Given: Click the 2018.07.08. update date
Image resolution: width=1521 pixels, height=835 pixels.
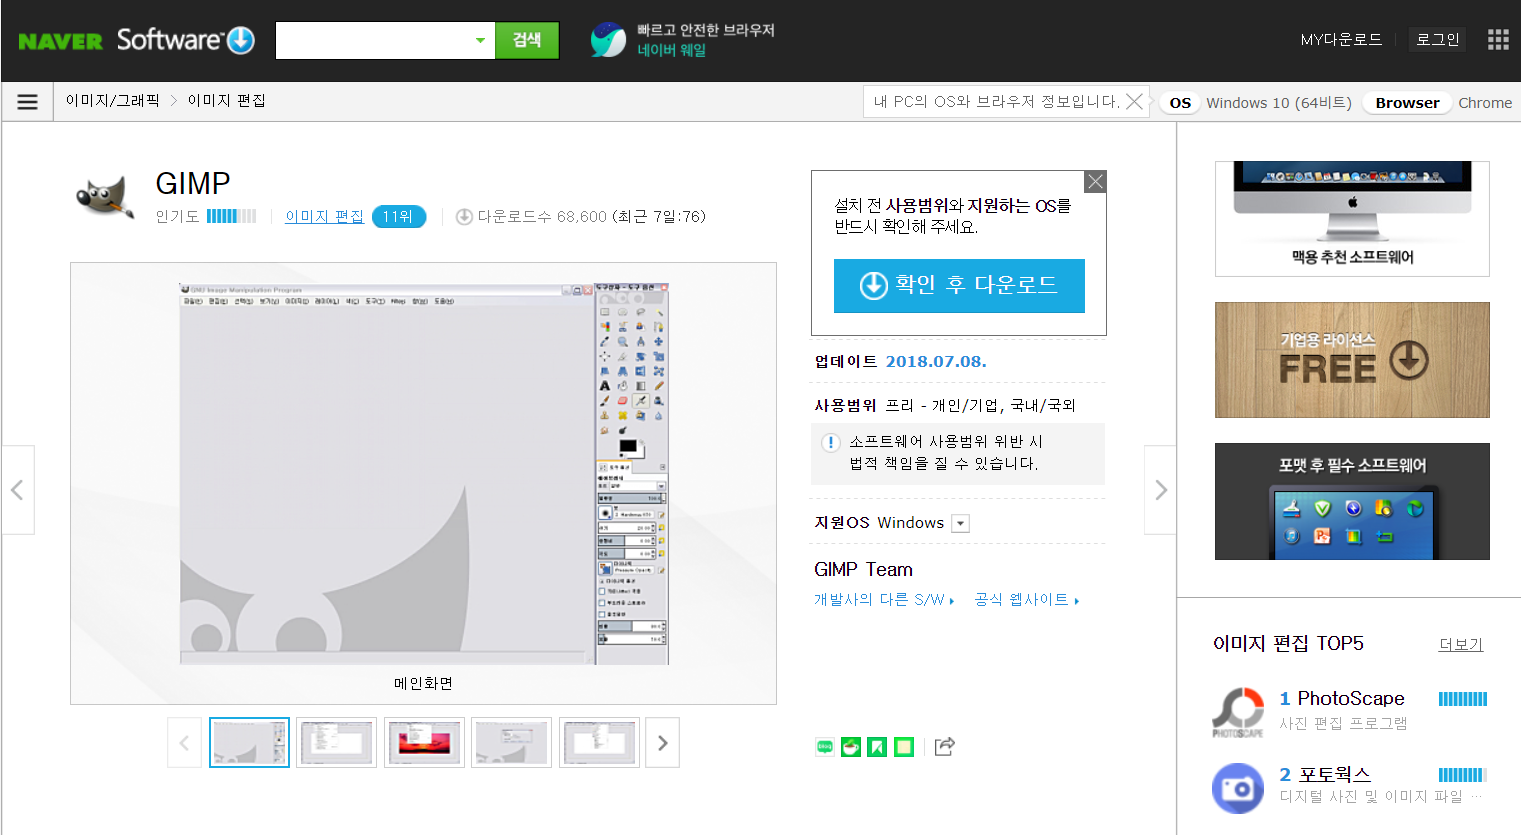Looking at the screenshot, I should click(x=936, y=361).
